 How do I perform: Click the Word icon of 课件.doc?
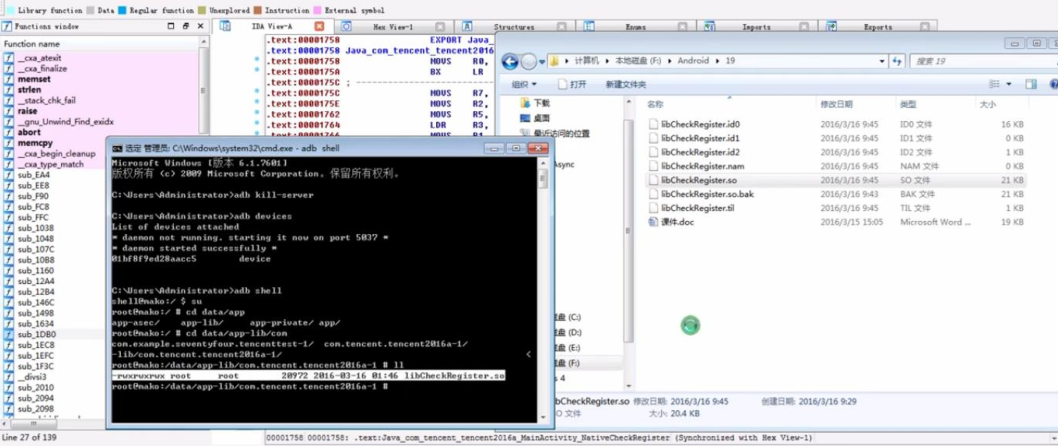tap(653, 222)
